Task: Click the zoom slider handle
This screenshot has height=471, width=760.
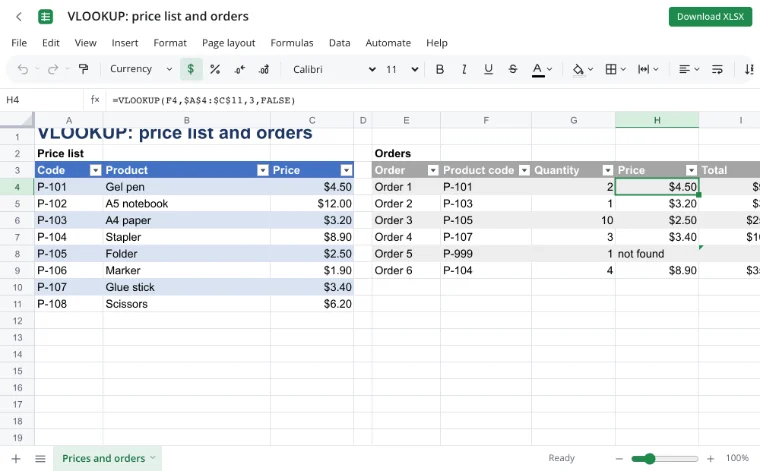Action: coord(649,458)
